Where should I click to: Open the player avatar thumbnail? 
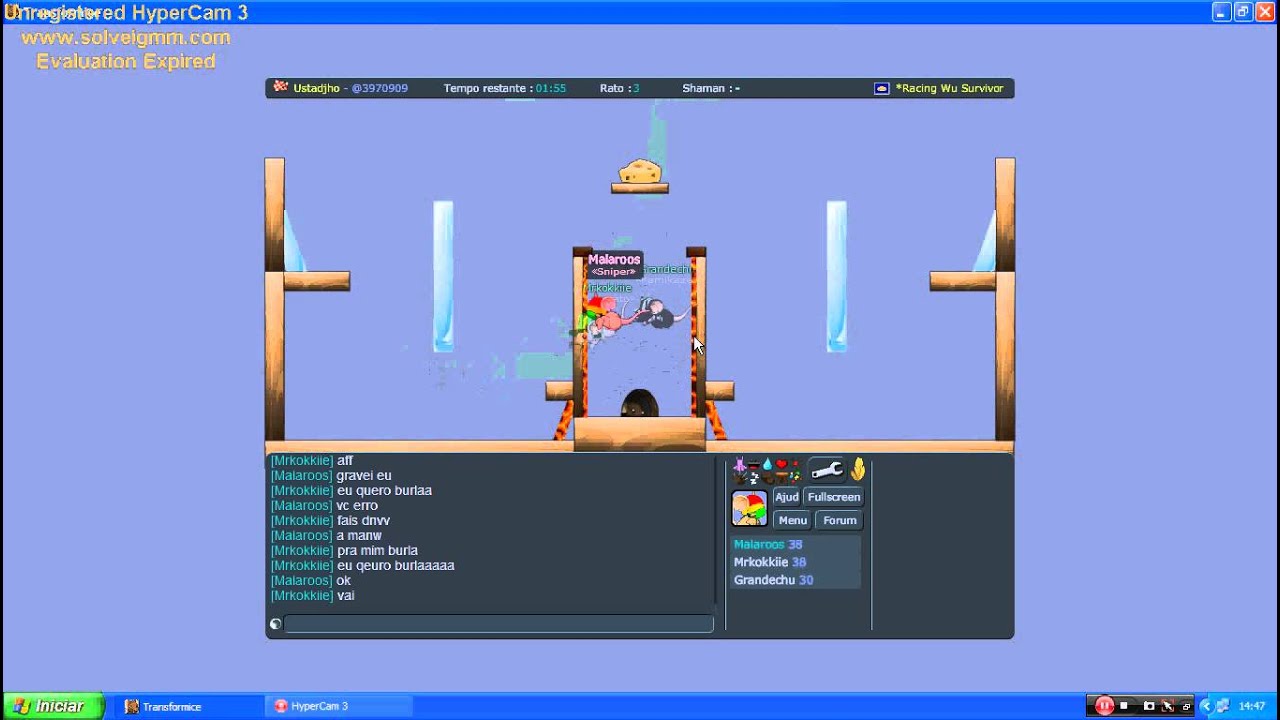pos(749,508)
